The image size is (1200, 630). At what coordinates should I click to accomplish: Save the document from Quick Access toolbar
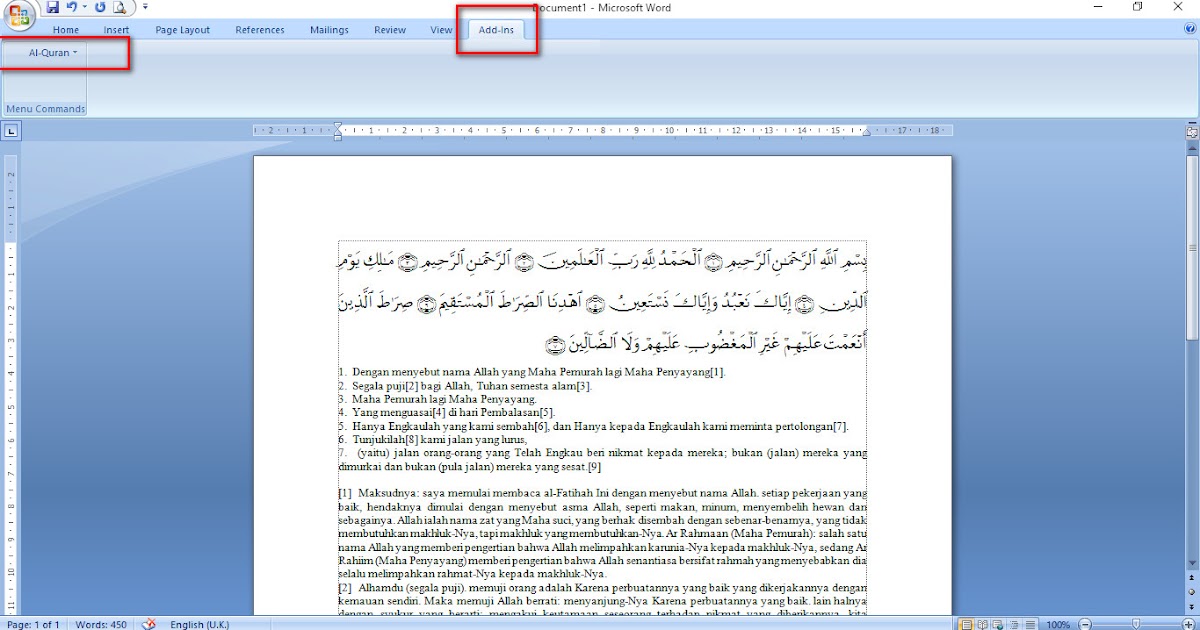53,8
